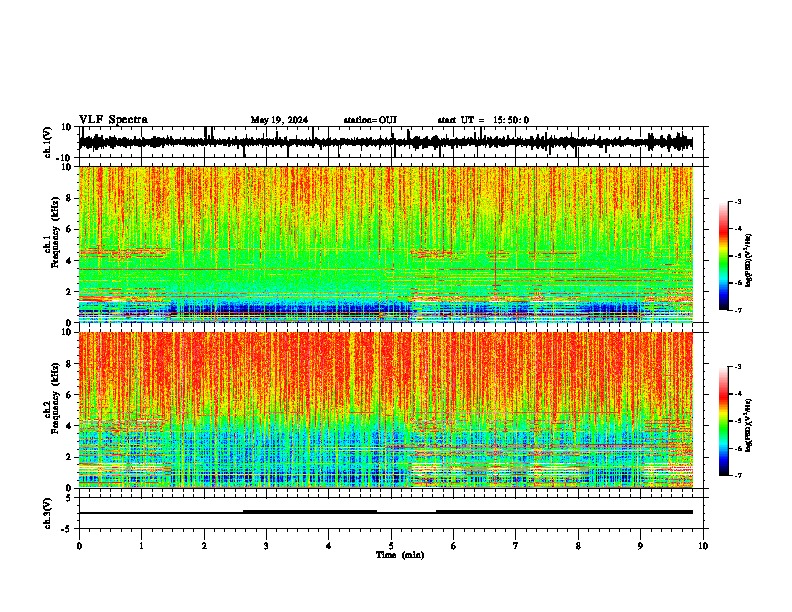Click the ch.2 spectrogram color scale bar
Image resolution: width=792 pixels, height=612 pixels.
point(724,421)
